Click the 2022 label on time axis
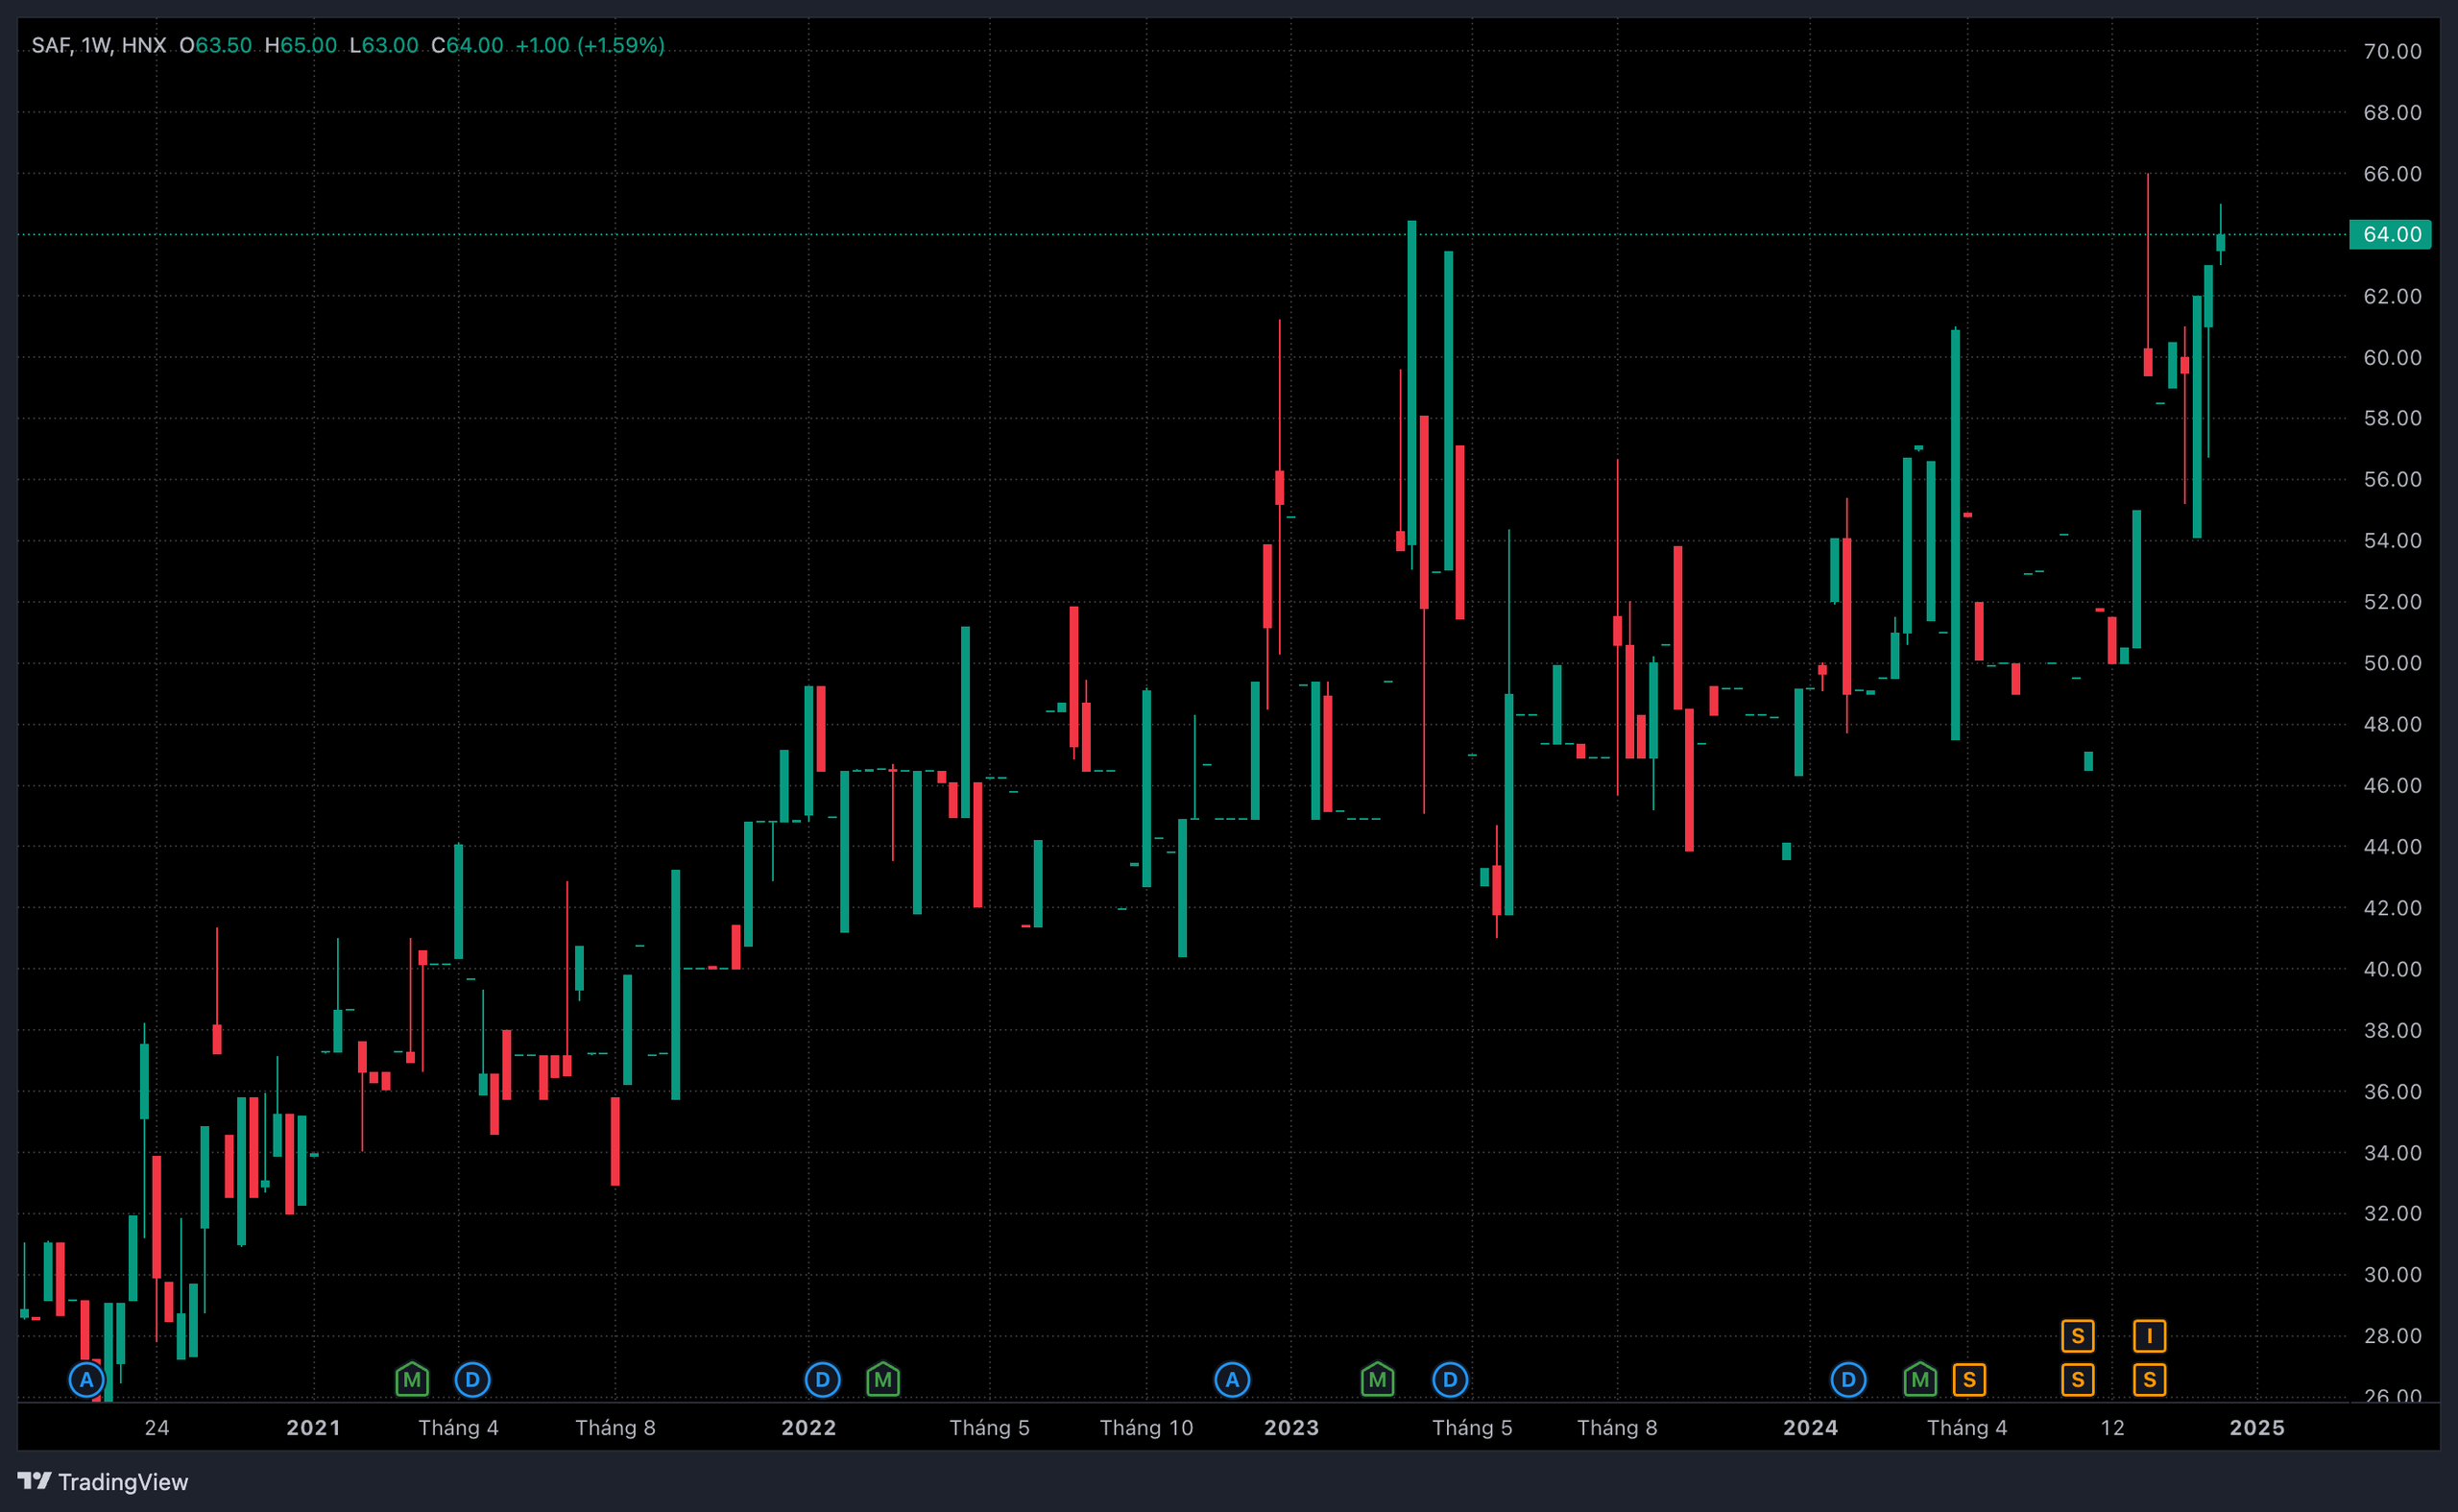Screen dimensions: 2458x1512 click(808, 1427)
